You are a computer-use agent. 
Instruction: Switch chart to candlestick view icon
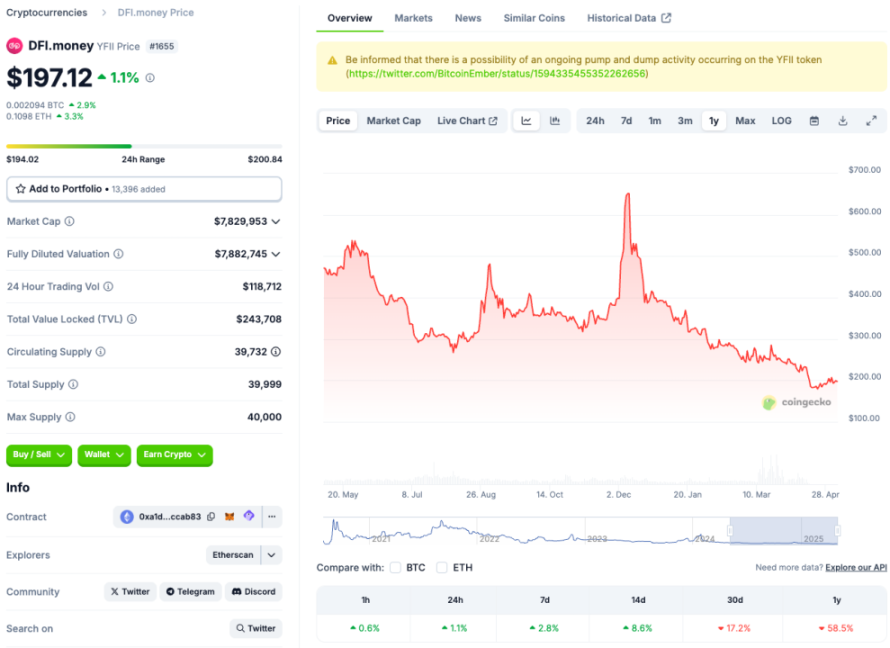coord(555,121)
